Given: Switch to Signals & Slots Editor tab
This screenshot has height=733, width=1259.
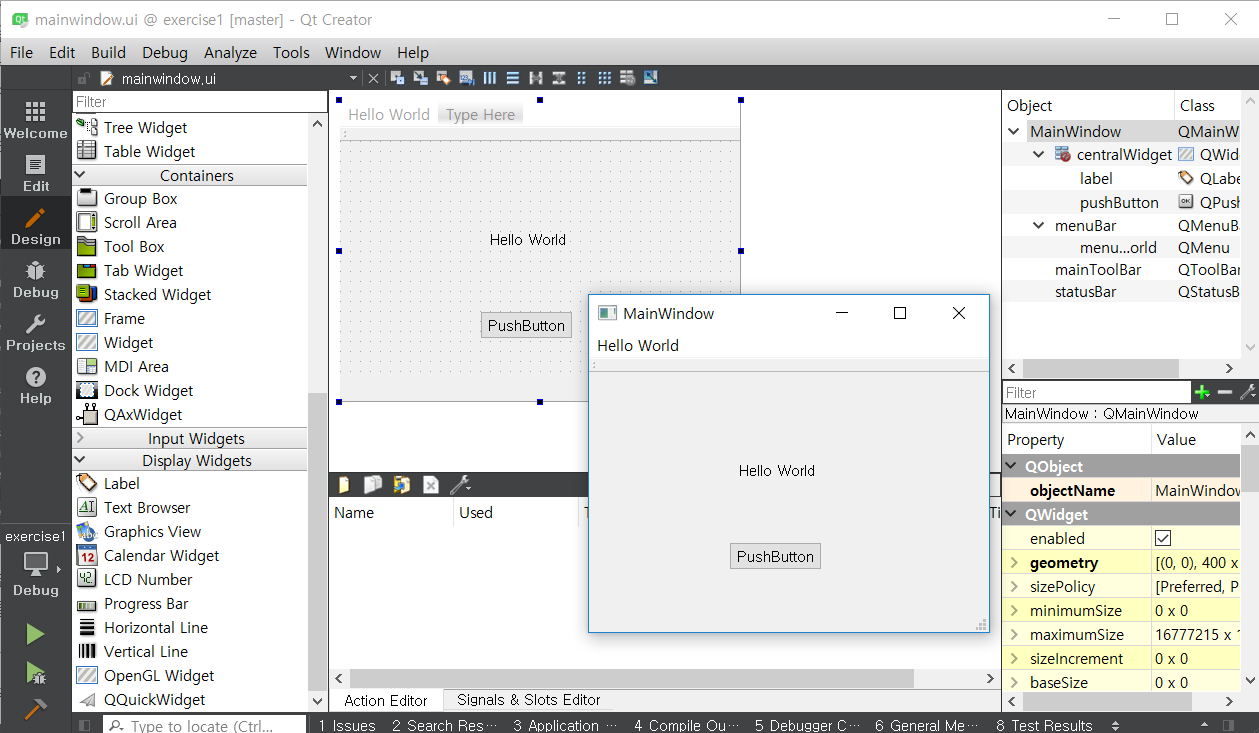Looking at the screenshot, I should (528, 700).
